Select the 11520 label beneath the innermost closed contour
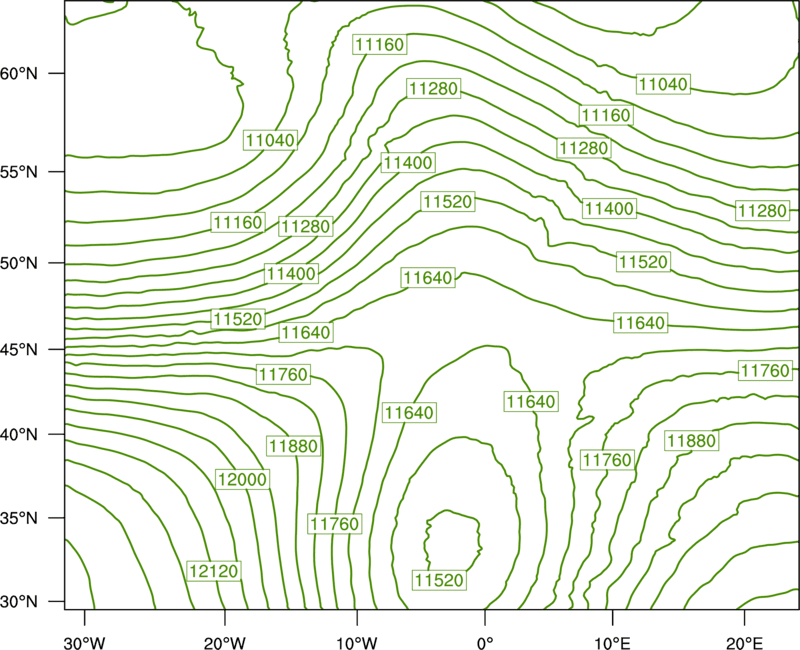 439,580
